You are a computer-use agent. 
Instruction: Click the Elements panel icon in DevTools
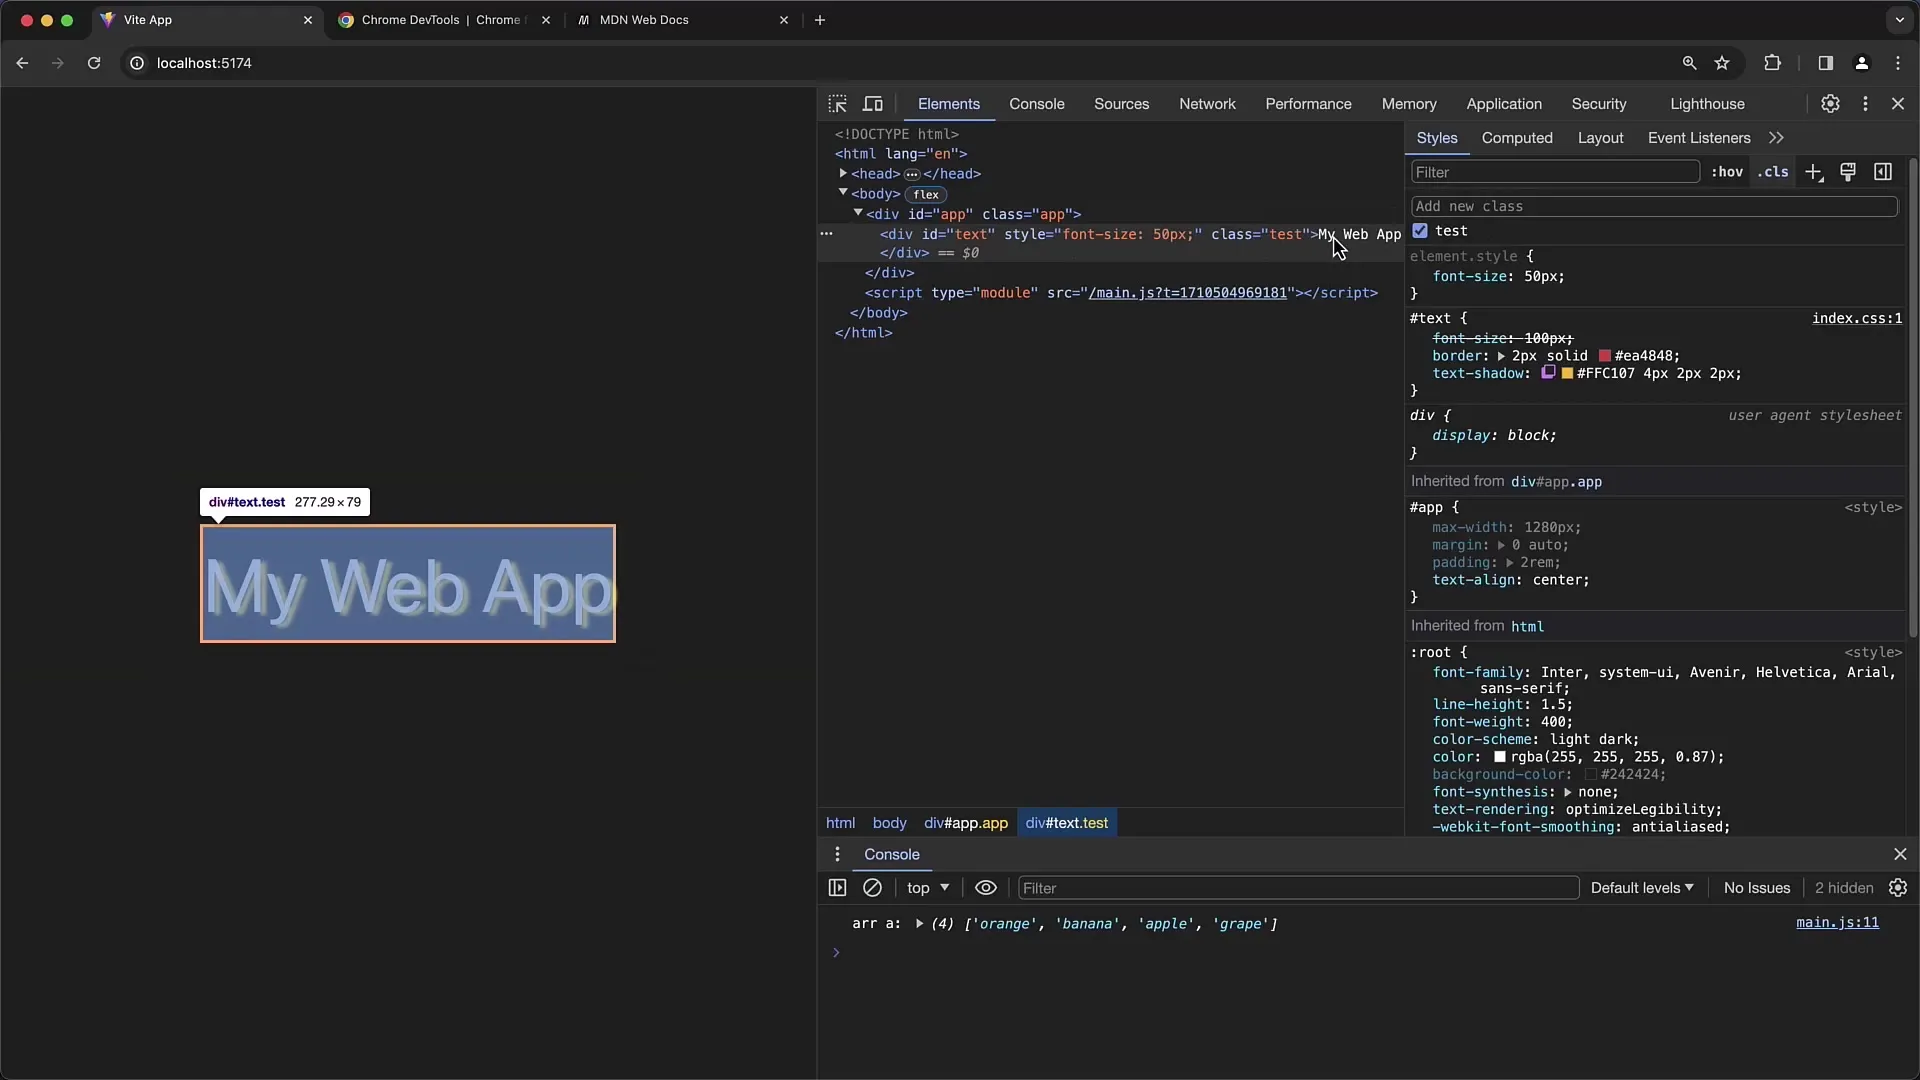[948, 103]
